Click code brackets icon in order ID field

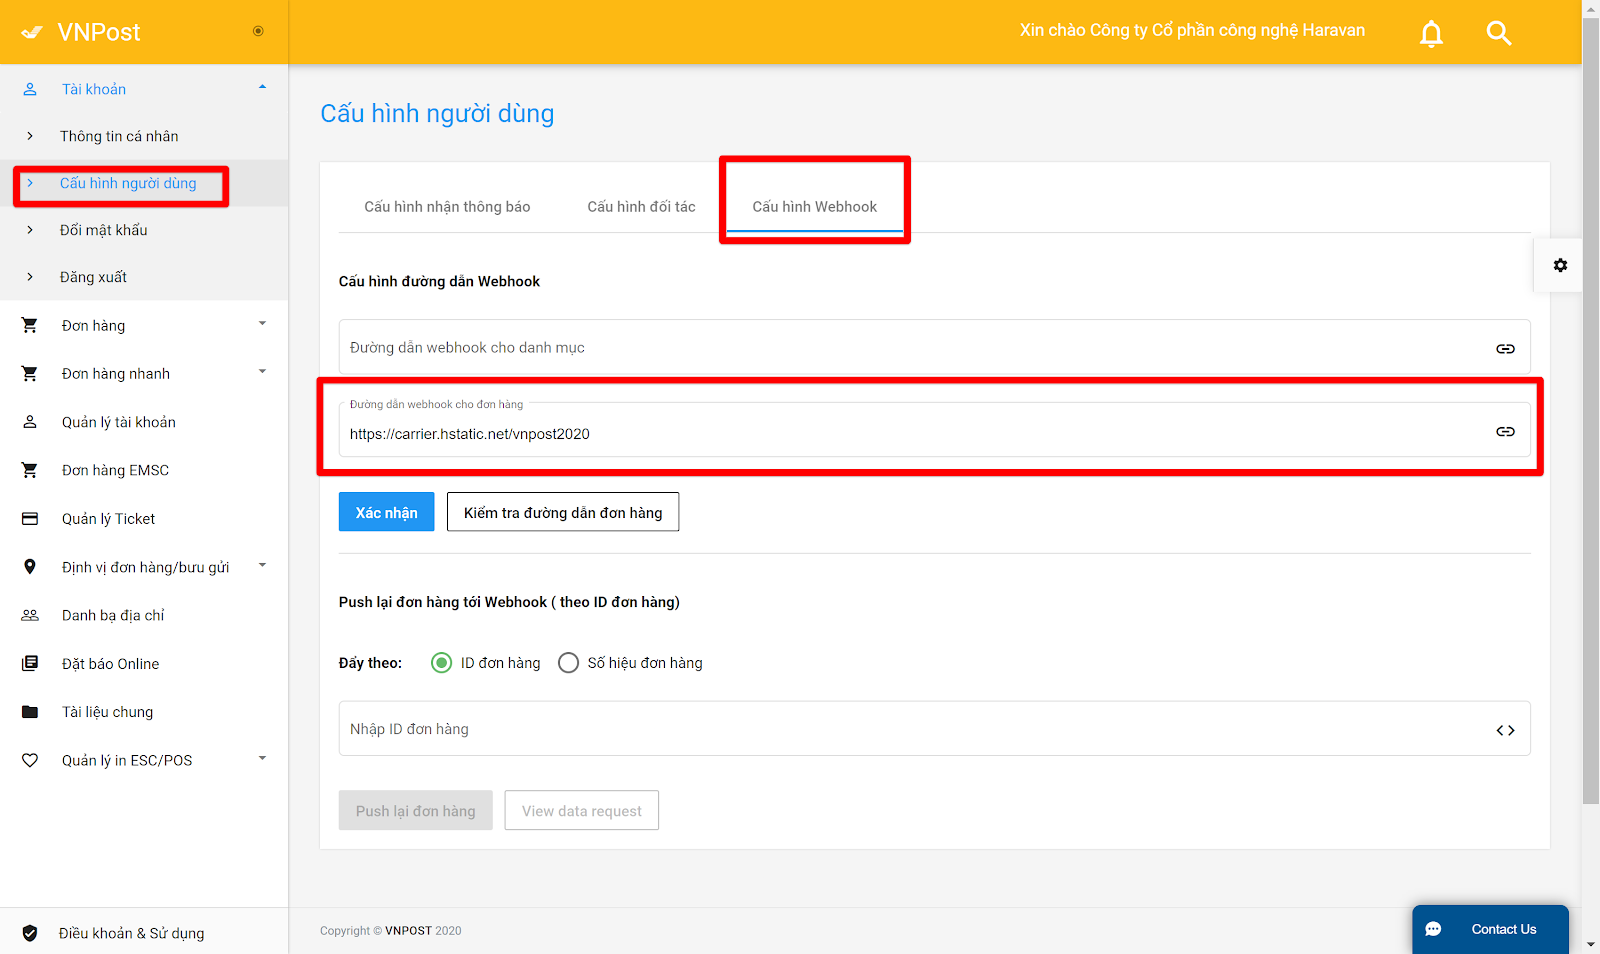(x=1505, y=731)
